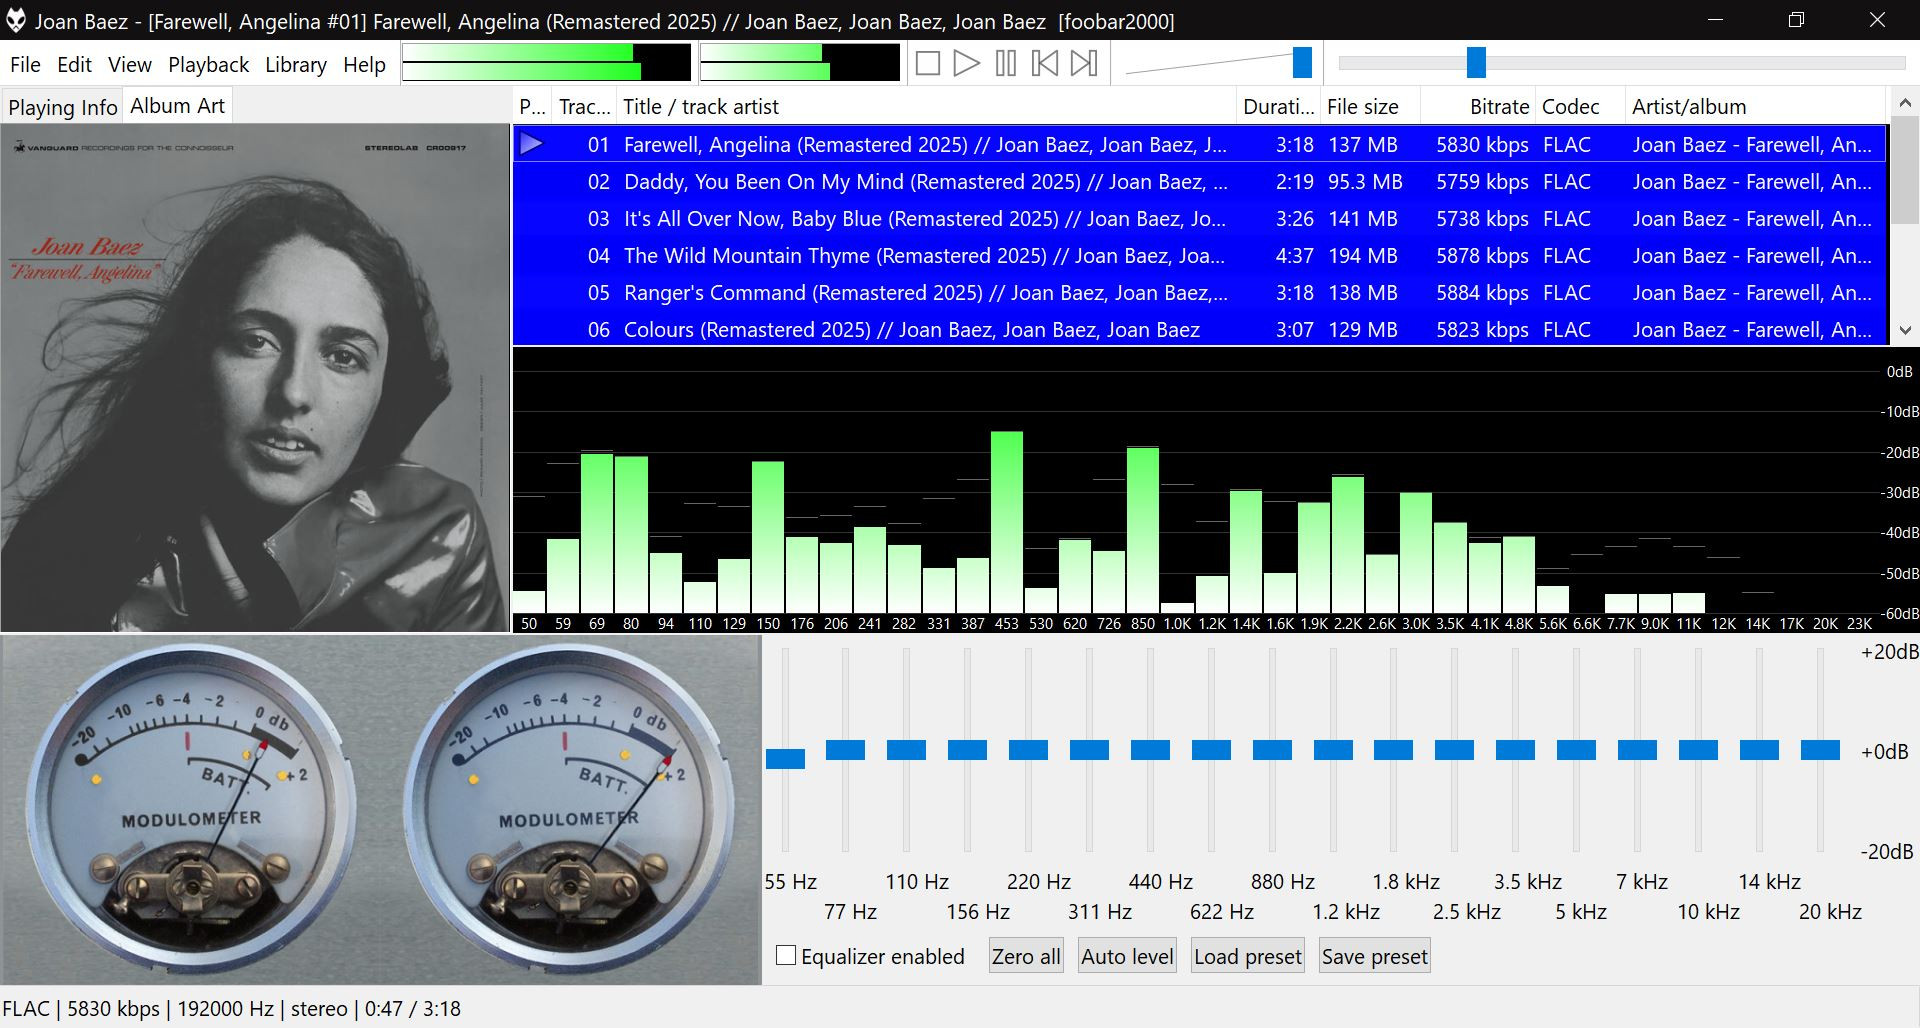Sort playlist by Codec column
Viewport: 1920px width, 1028px height.
[1580, 107]
